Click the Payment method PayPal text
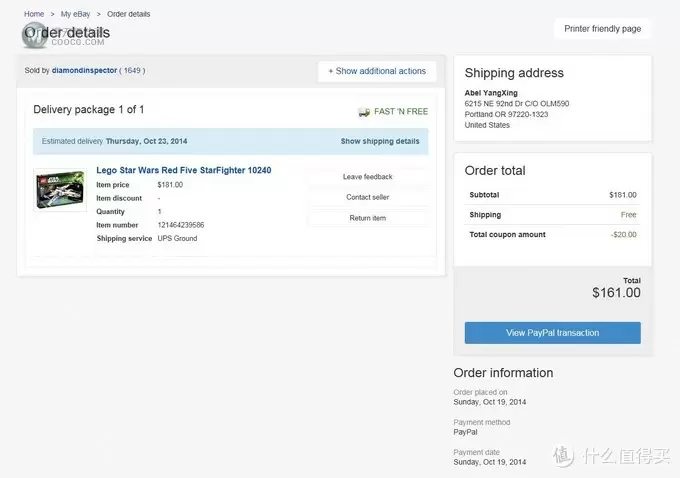 click(x=465, y=432)
